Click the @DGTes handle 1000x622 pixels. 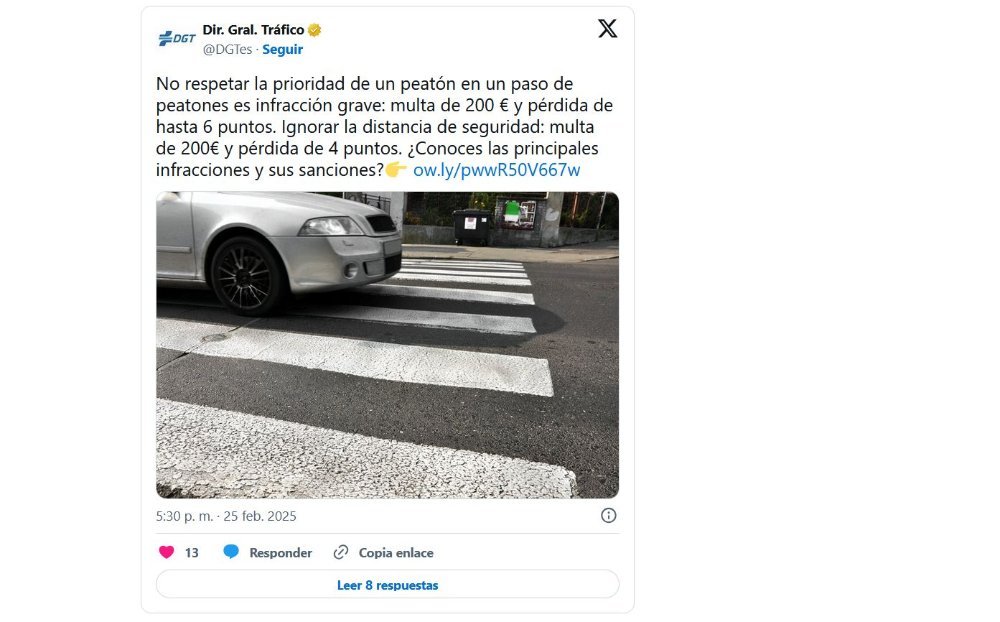tap(228, 49)
